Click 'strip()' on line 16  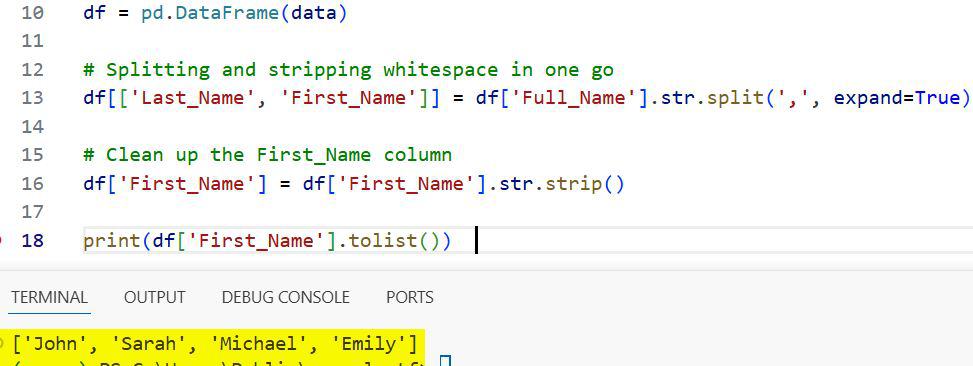coord(585,184)
